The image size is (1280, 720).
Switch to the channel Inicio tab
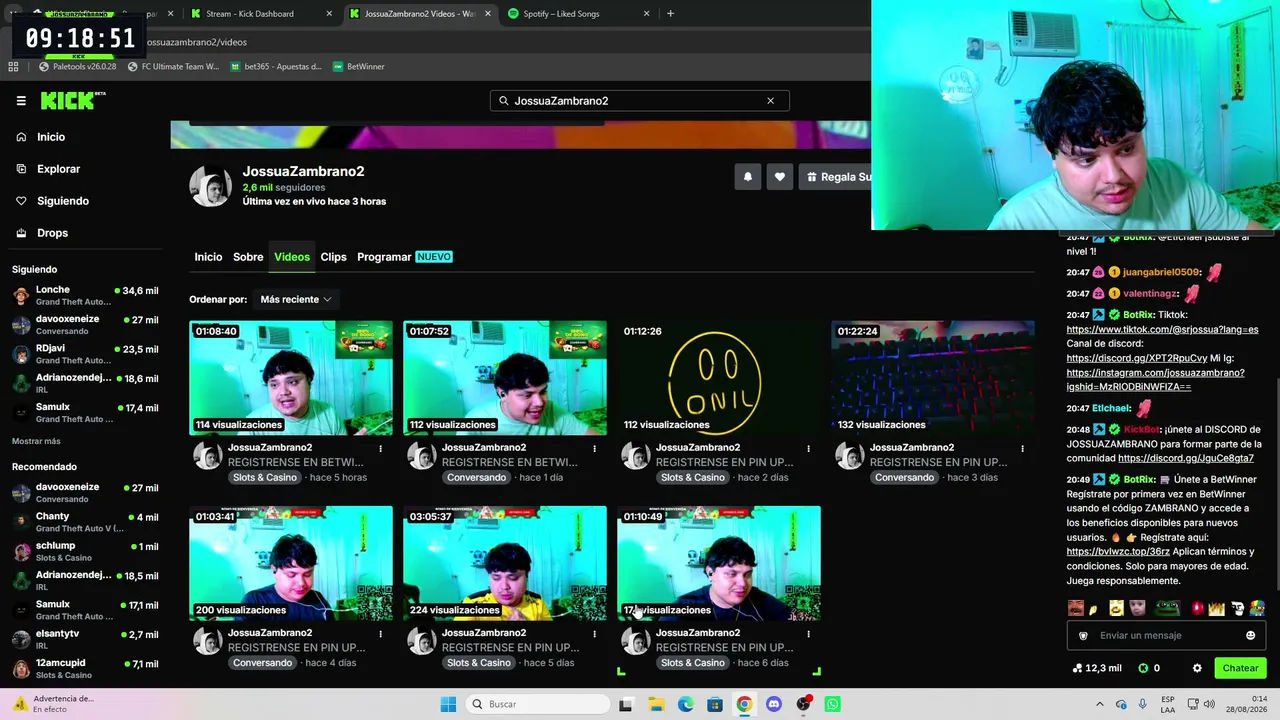click(208, 257)
